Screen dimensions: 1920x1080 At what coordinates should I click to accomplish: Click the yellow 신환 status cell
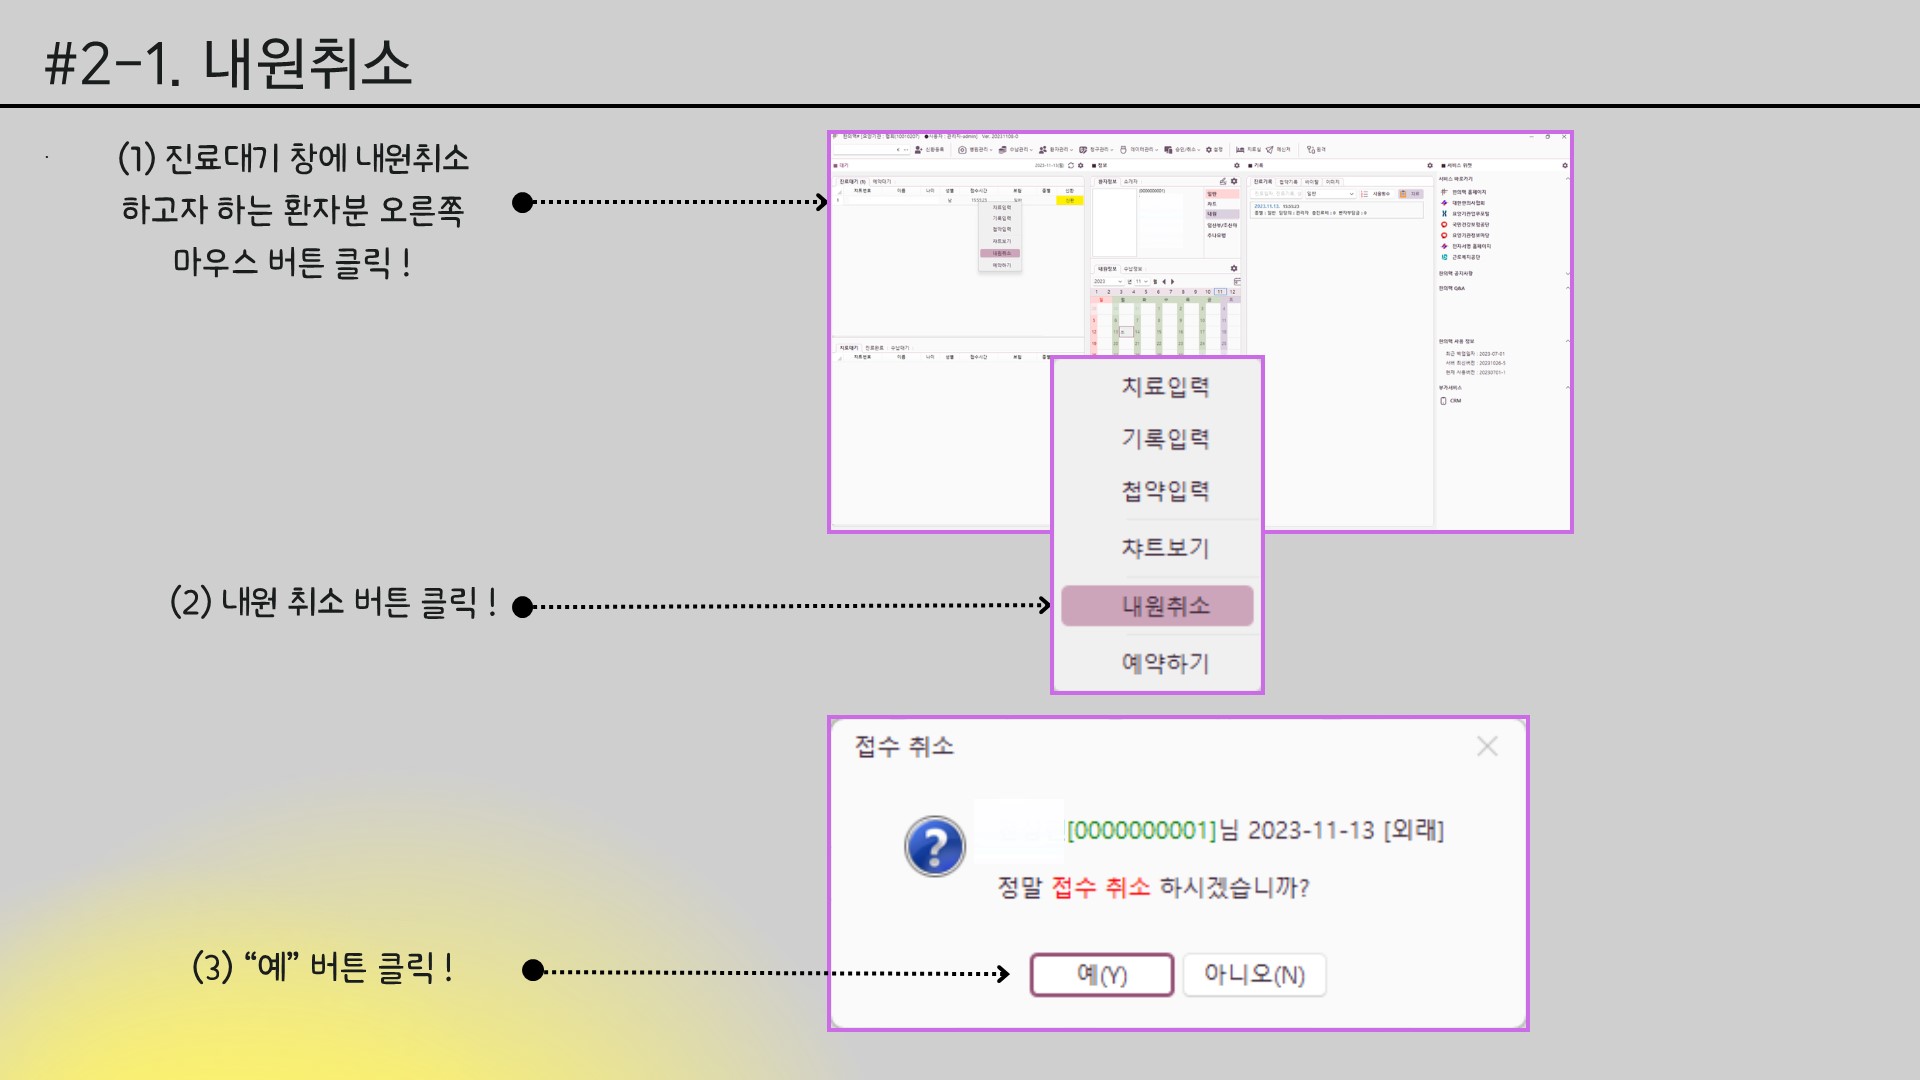click(1069, 200)
